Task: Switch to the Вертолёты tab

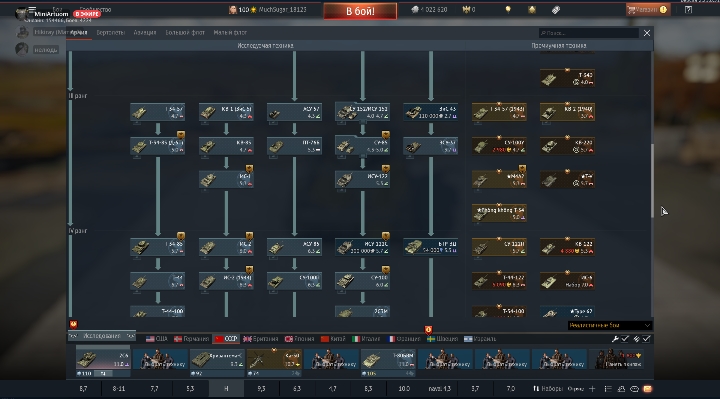Action: (111, 33)
